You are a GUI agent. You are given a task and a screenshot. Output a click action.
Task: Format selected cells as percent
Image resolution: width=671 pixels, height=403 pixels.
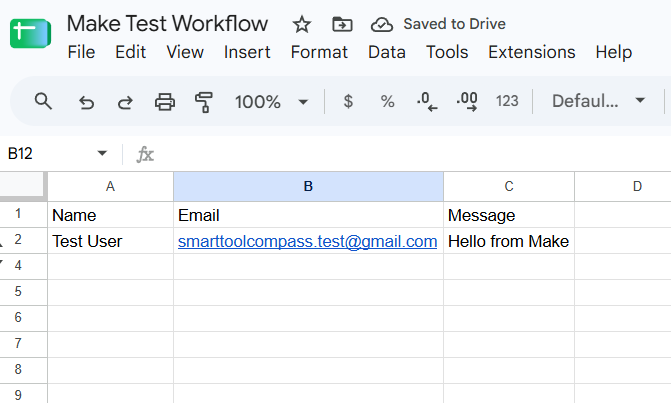(x=387, y=101)
